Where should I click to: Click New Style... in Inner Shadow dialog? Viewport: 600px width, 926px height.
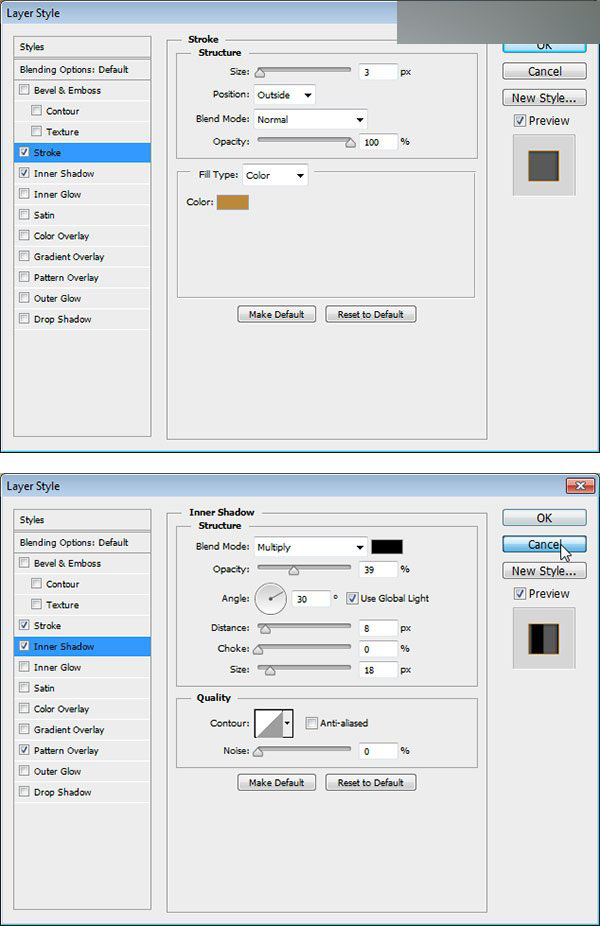pyautogui.click(x=544, y=571)
